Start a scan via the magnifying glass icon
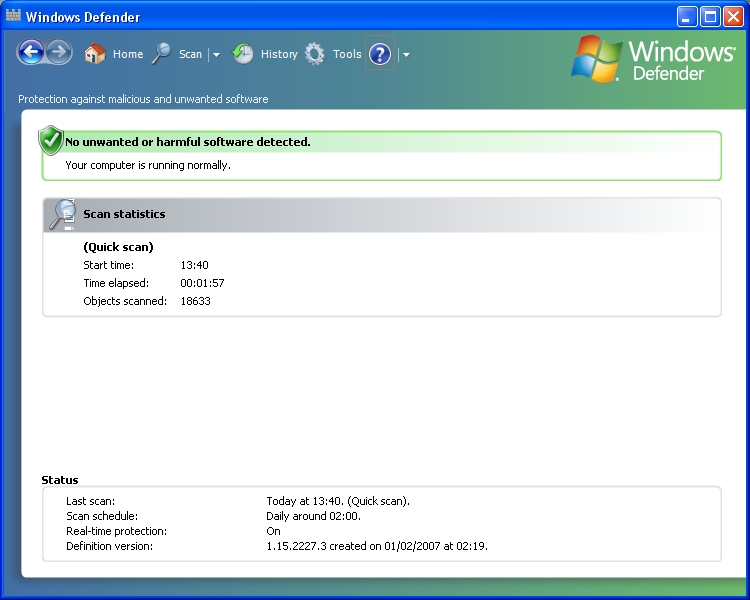This screenshot has height=600, width=750. pos(162,54)
